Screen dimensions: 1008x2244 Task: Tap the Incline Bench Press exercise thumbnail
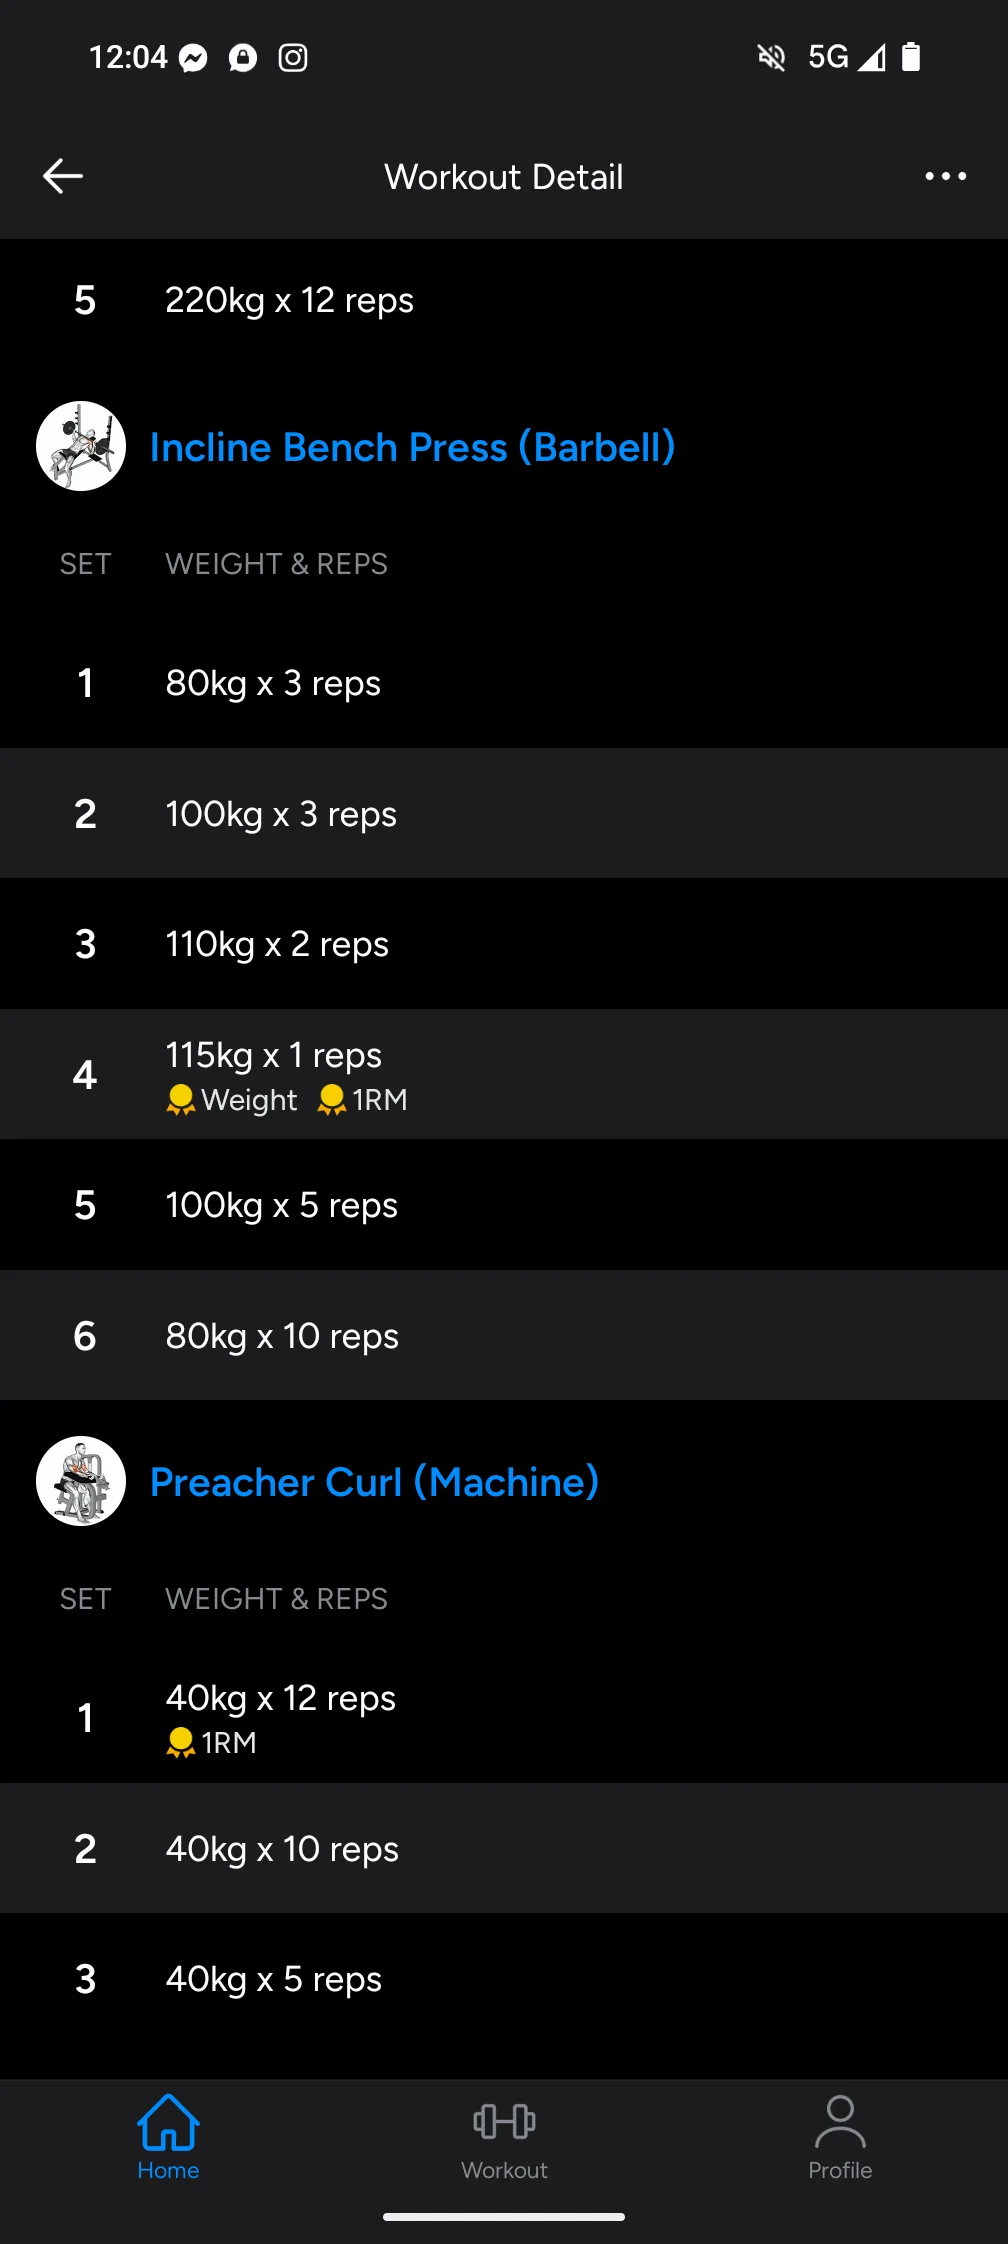(81, 446)
